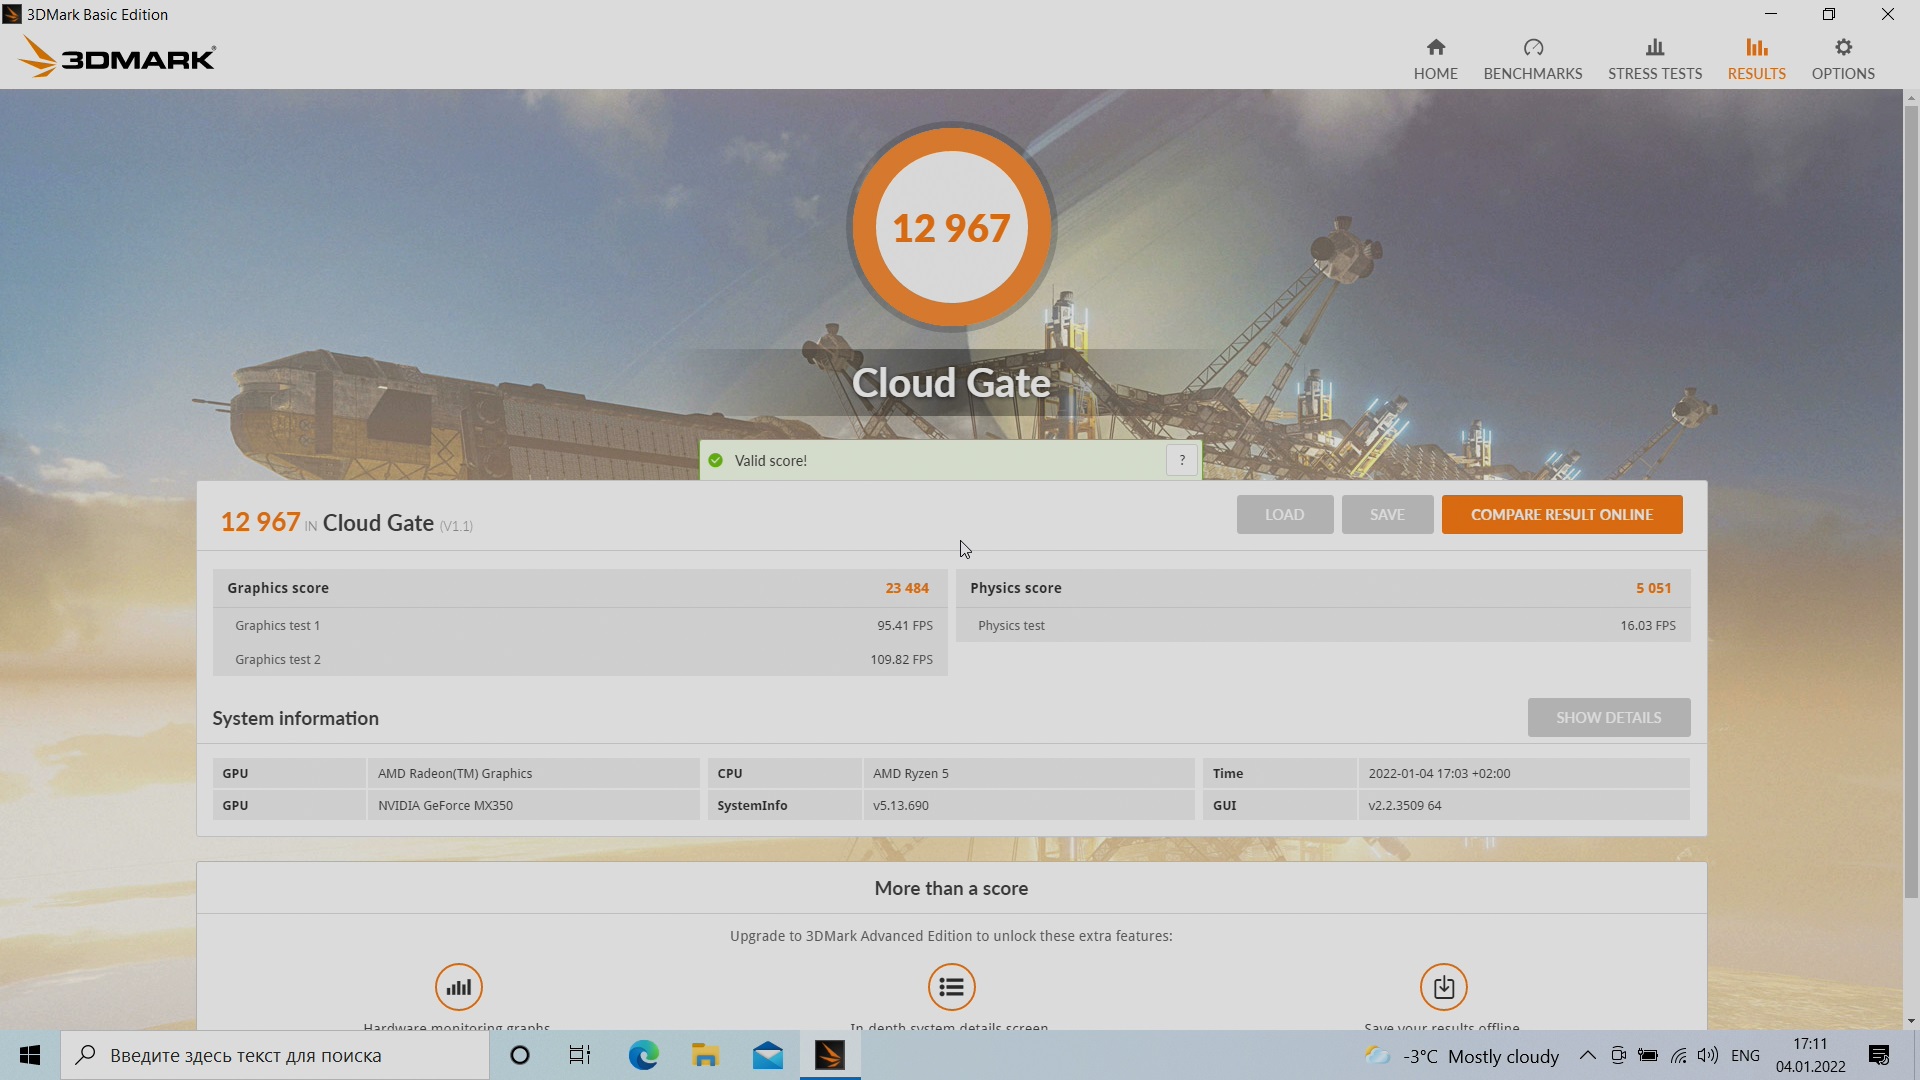Screen dimensions: 1920x1080
Task: Restore down the 3DMark window
Action: pos(1829,14)
